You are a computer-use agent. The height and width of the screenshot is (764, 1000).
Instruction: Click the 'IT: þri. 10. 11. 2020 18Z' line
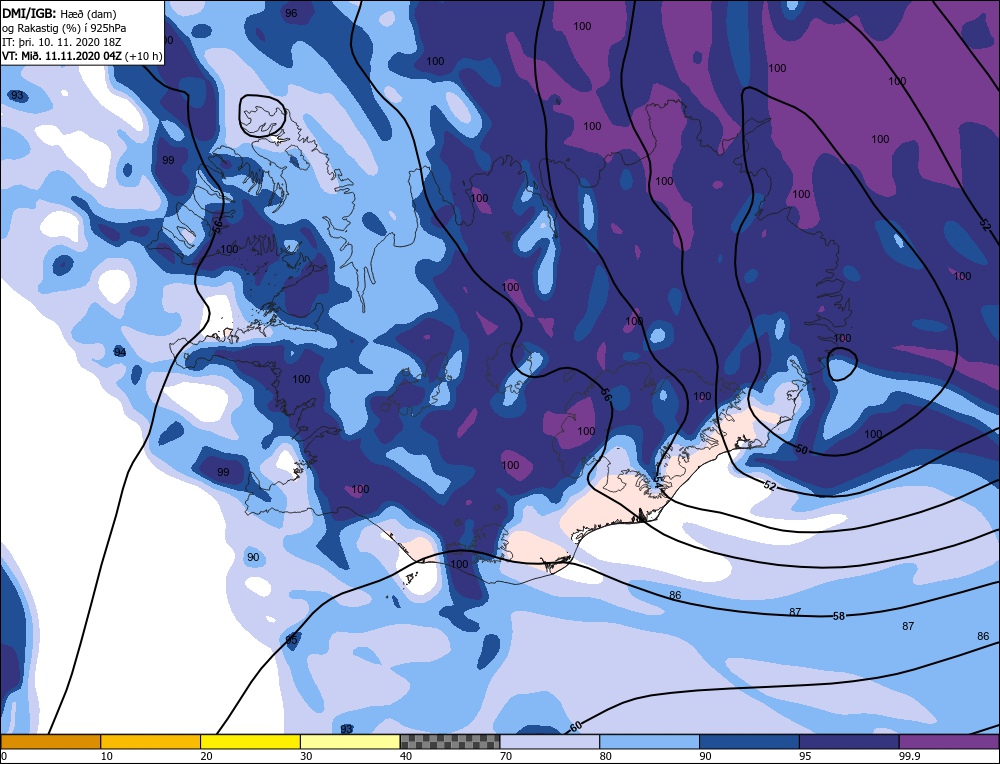tap(61, 42)
